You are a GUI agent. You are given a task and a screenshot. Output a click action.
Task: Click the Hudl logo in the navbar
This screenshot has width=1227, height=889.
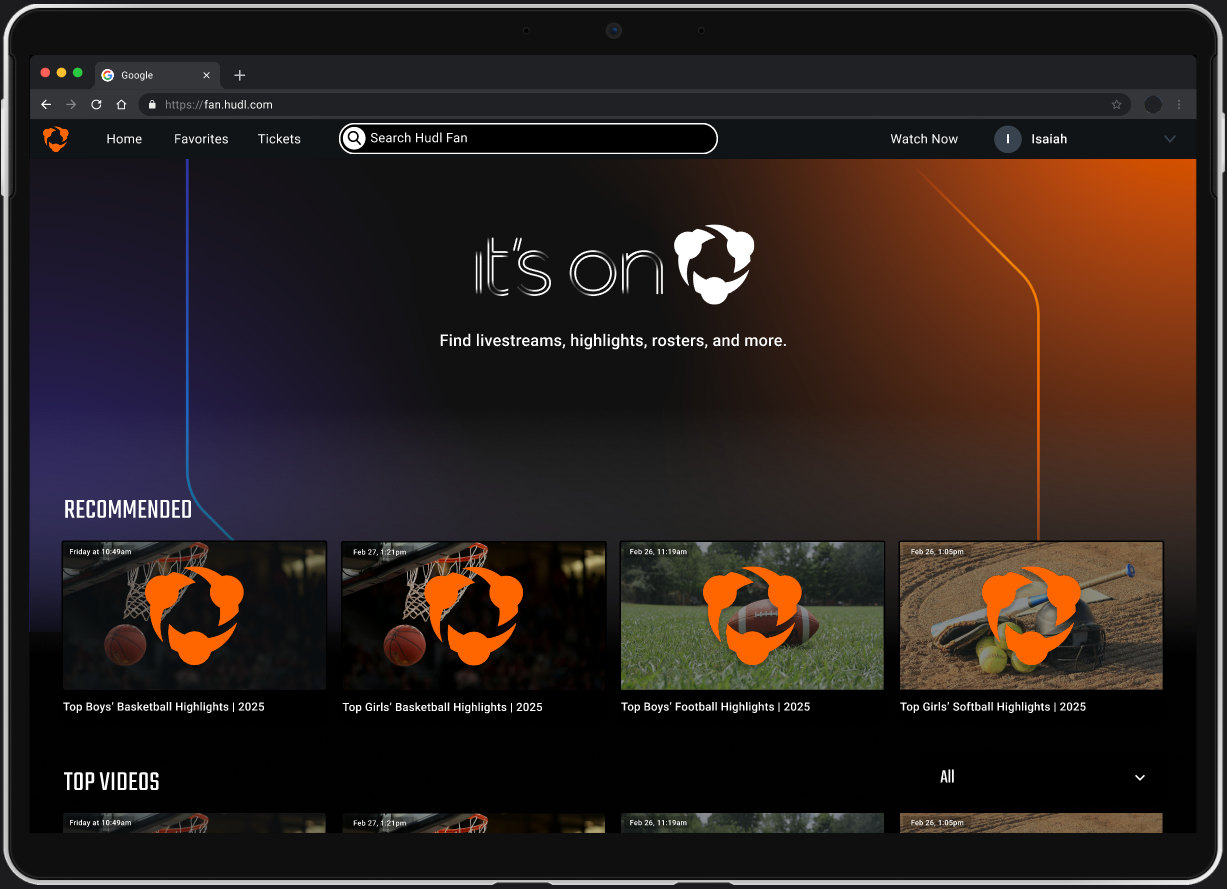[56, 139]
